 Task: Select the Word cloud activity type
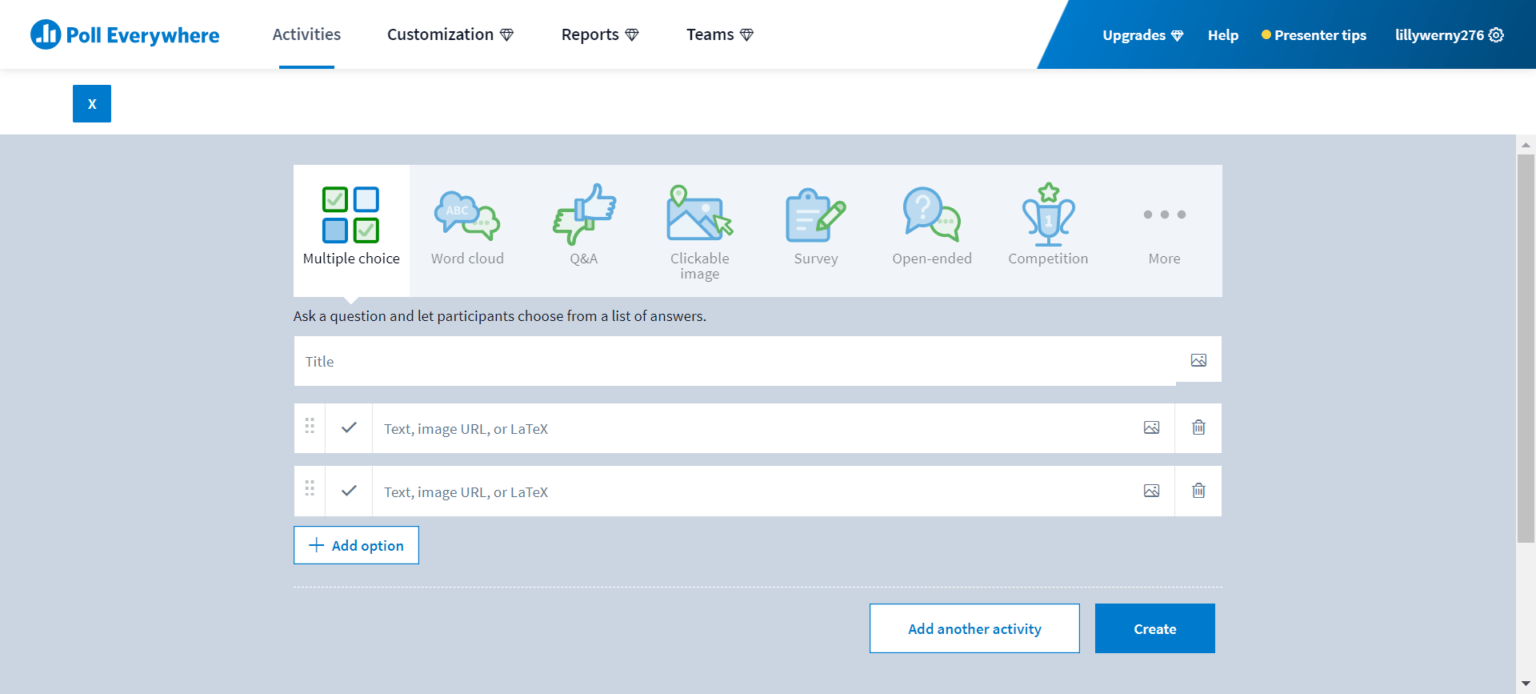467,230
